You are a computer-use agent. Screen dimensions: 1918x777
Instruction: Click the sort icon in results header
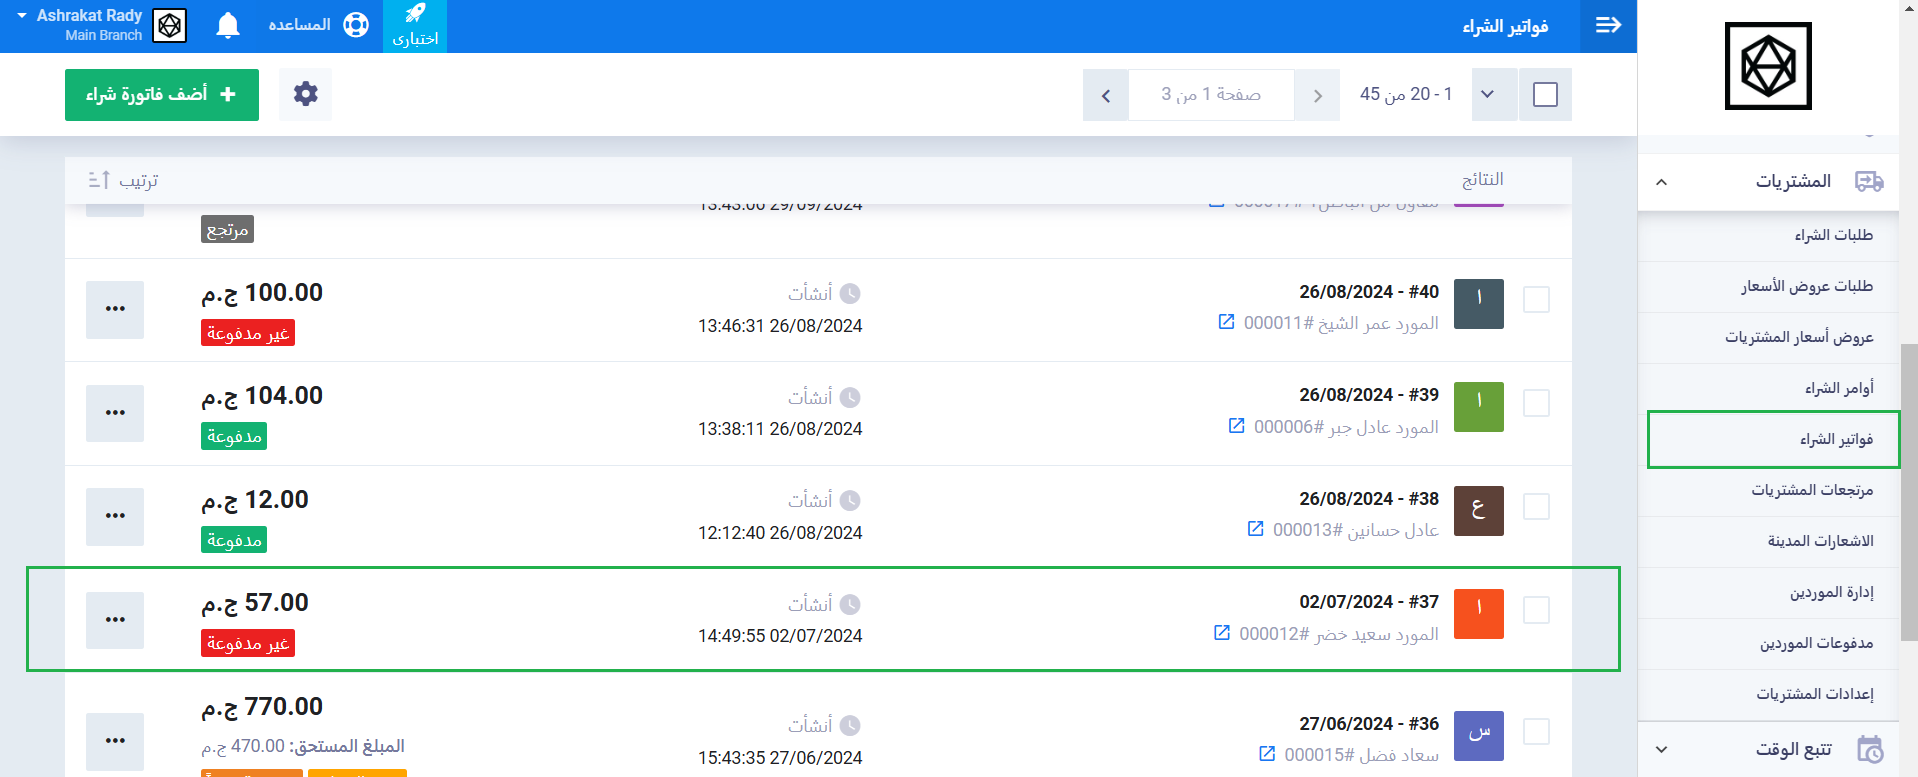(99, 180)
